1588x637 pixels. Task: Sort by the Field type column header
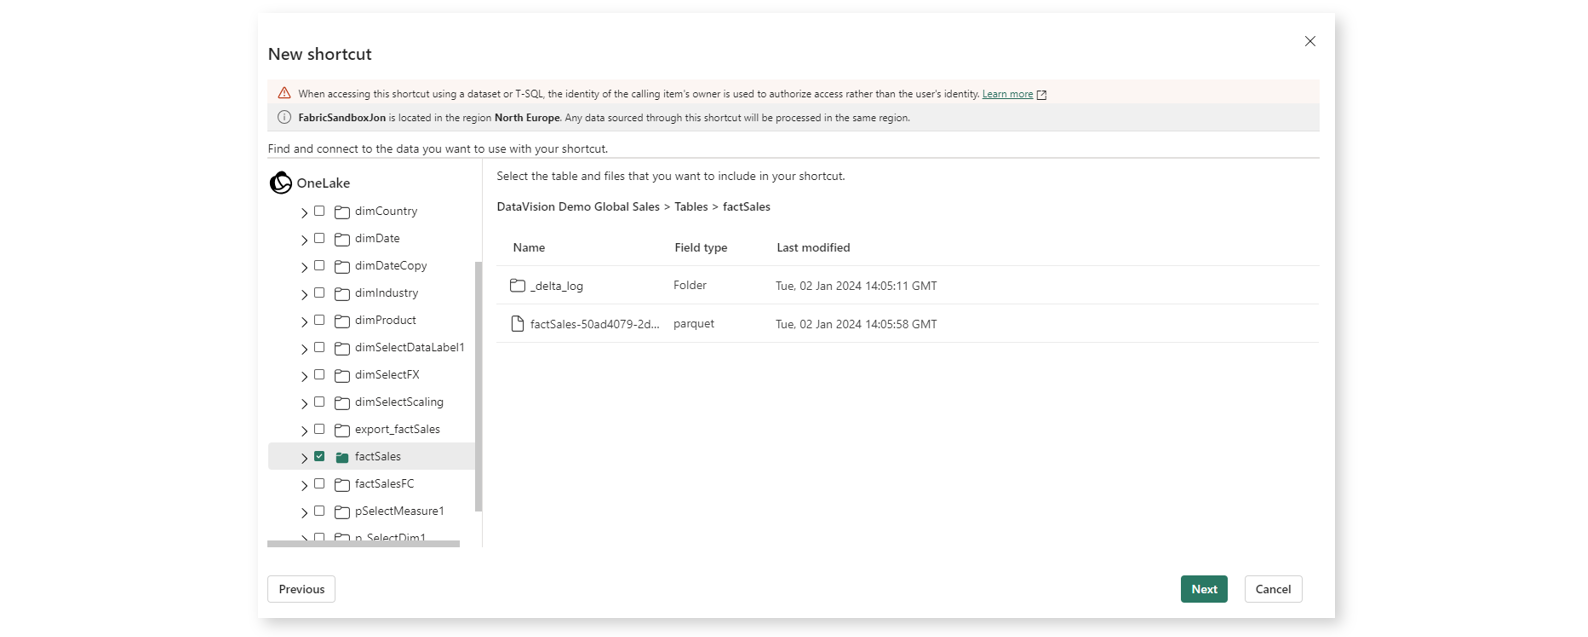click(x=701, y=247)
